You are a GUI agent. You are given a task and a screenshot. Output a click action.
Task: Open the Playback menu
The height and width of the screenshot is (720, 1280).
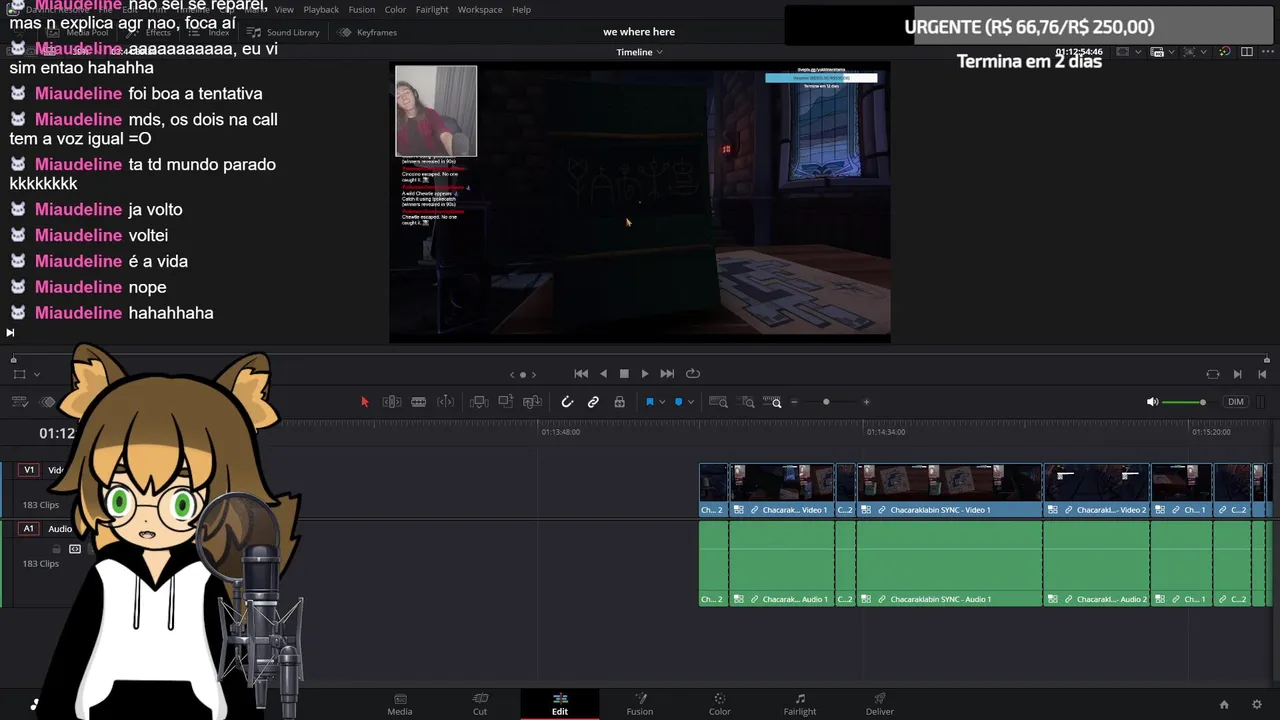(x=321, y=10)
